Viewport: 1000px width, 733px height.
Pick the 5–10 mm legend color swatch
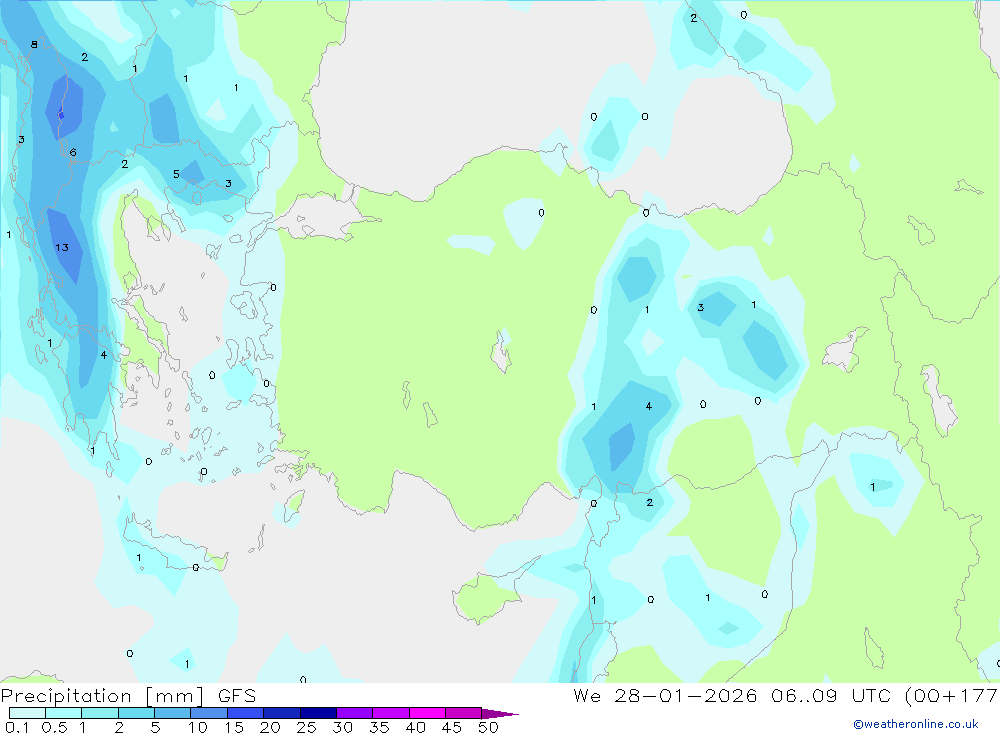click(172, 713)
